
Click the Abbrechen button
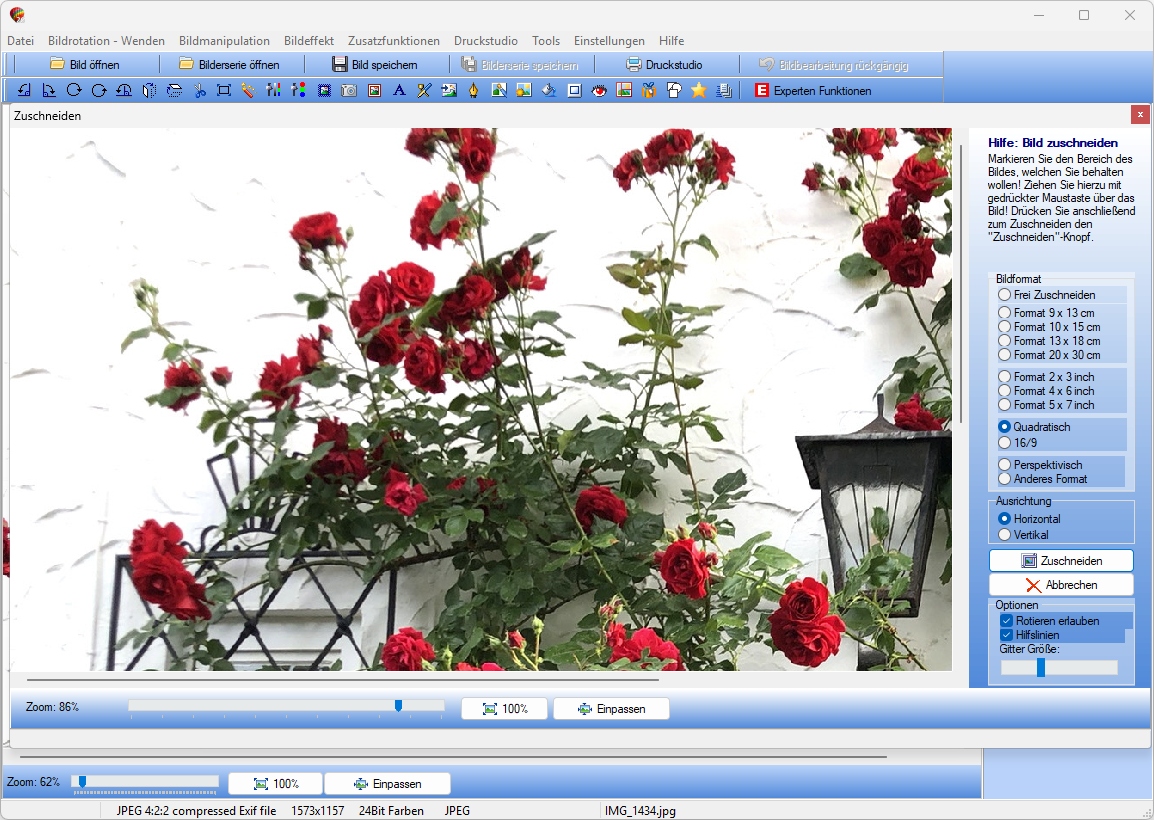click(x=1061, y=584)
